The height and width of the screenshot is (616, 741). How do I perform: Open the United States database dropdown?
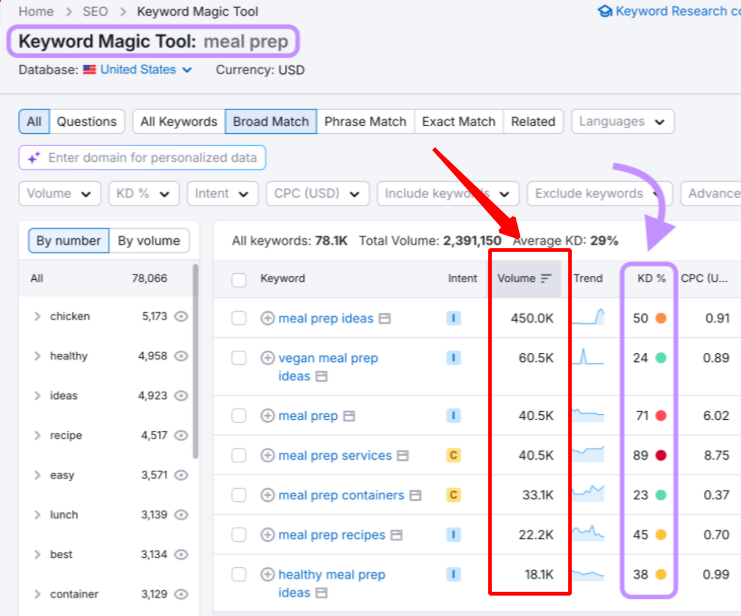click(x=146, y=69)
